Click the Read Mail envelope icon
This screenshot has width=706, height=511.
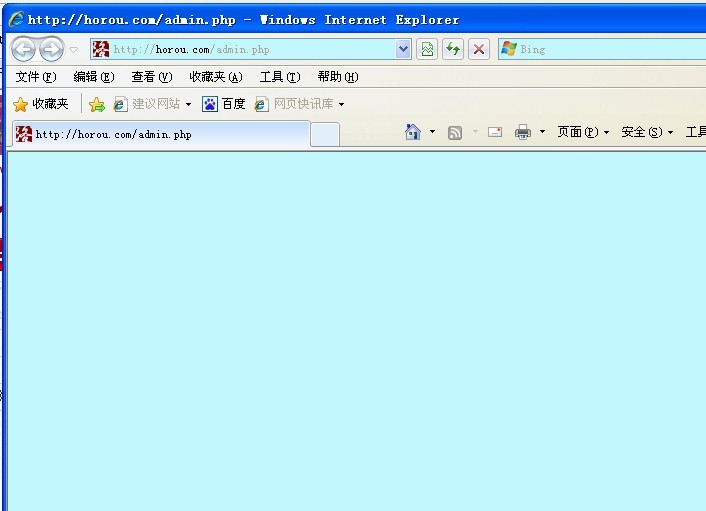495,132
